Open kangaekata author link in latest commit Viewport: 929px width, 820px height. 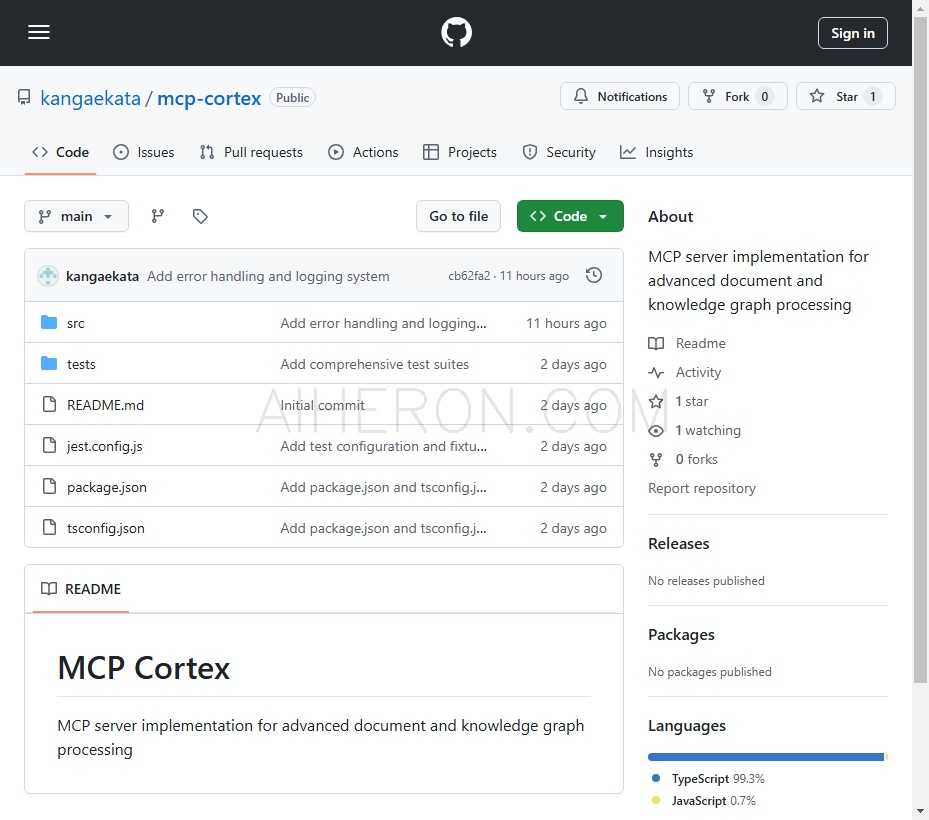coord(102,276)
